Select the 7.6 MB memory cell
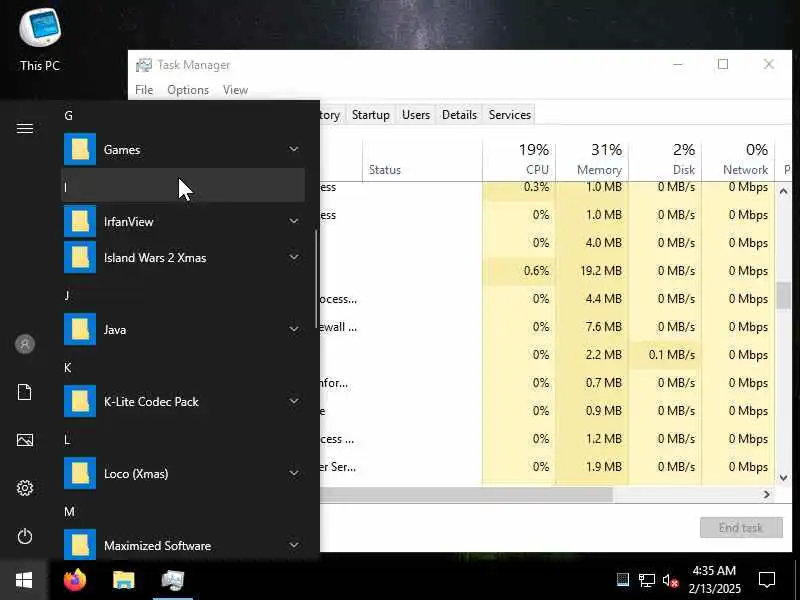Screen dimensions: 800x600 click(x=592, y=327)
